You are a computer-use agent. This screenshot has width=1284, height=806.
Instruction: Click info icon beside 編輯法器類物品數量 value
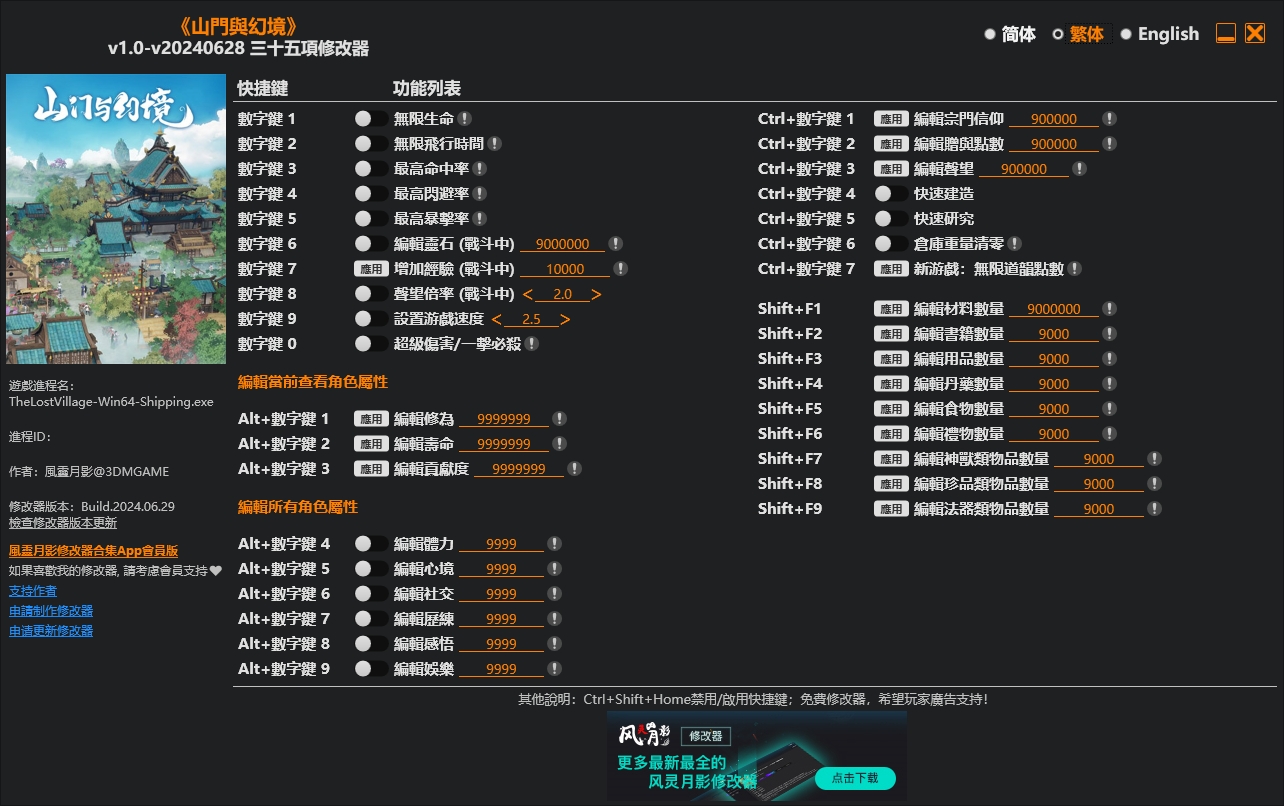tap(1155, 509)
